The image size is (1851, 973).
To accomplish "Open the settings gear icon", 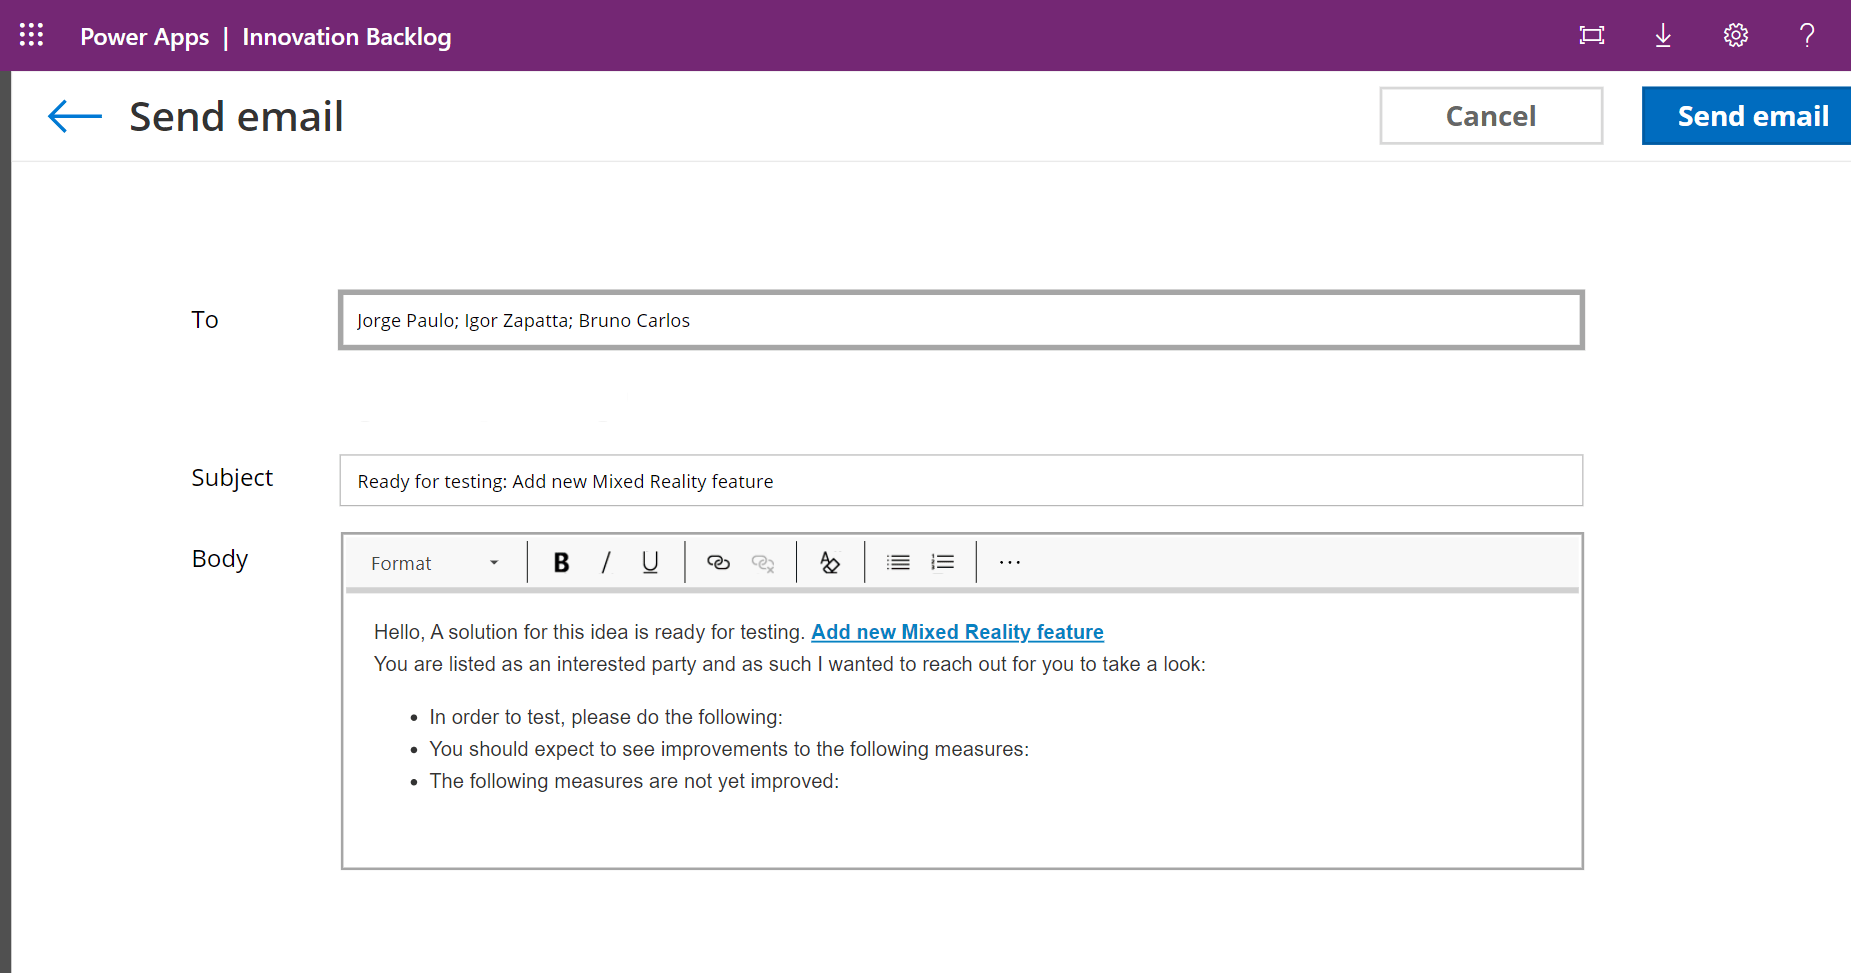I will [1735, 36].
